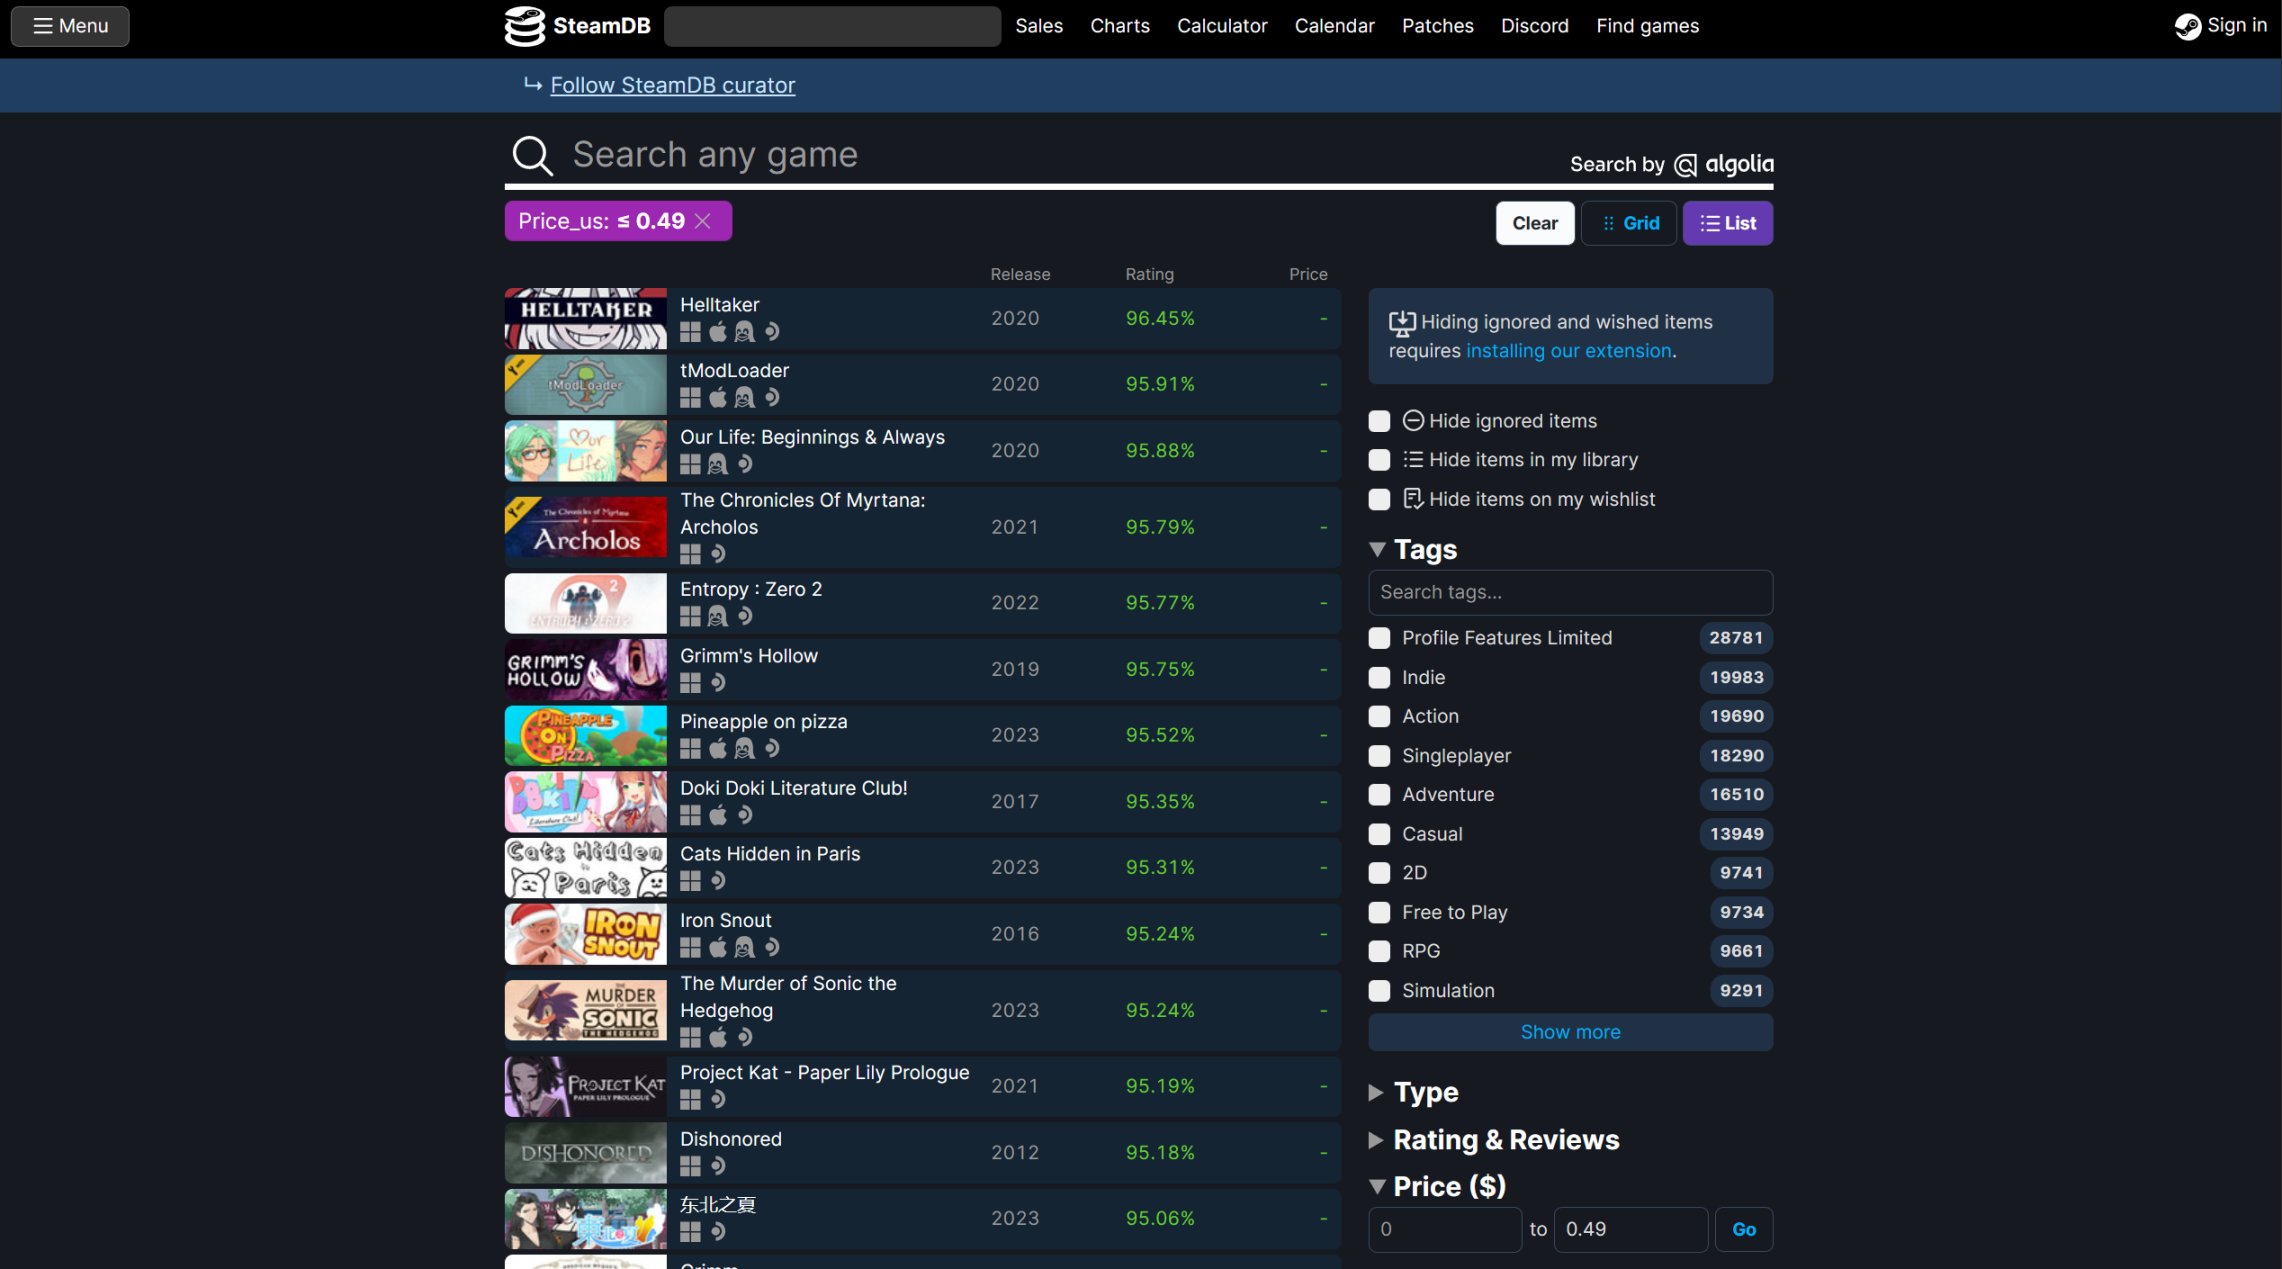2282x1269 pixels.
Task: Open the Iron Snout thumbnail
Action: click(x=585, y=934)
